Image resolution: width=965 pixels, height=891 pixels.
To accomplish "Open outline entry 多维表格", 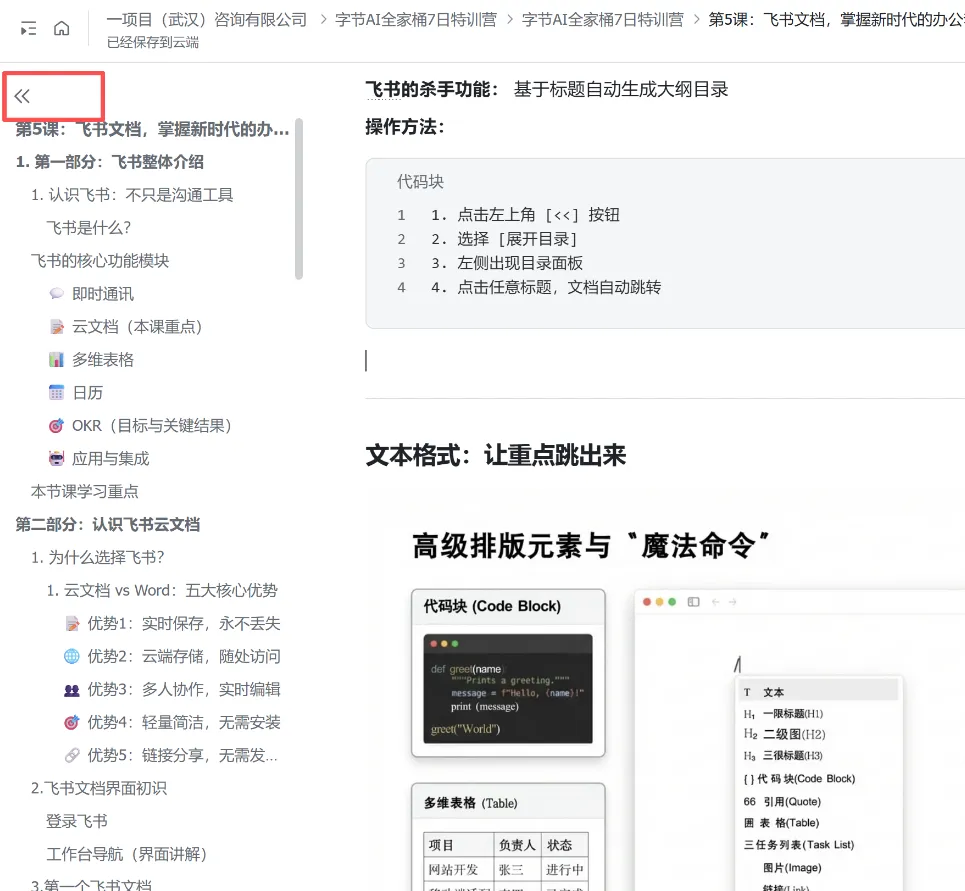I will pos(103,360).
